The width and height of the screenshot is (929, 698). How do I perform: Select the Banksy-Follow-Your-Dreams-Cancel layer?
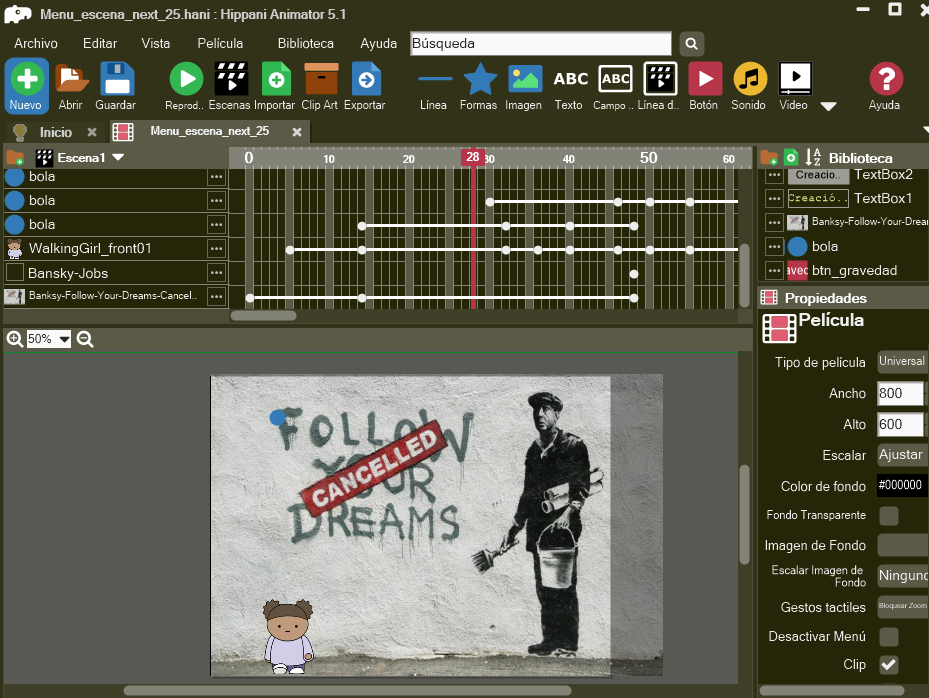113,296
